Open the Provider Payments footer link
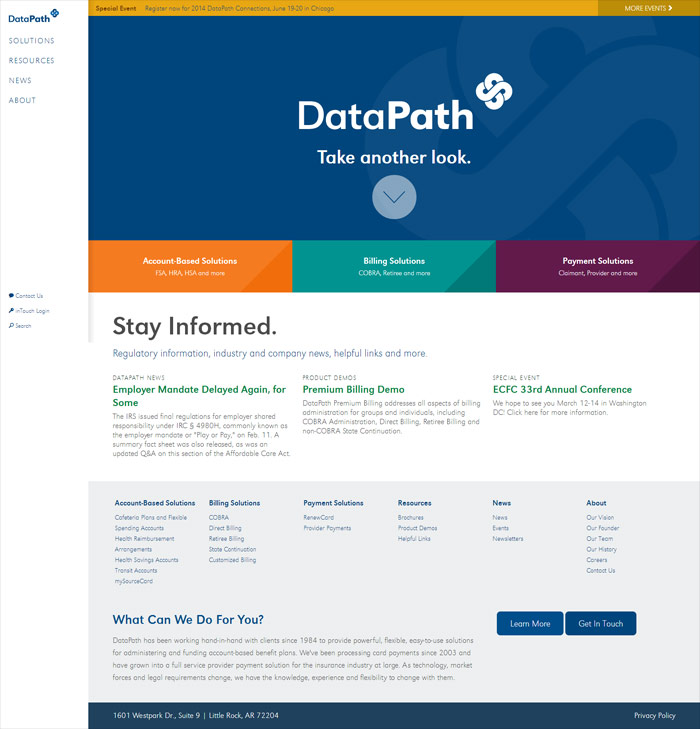 (327, 528)
